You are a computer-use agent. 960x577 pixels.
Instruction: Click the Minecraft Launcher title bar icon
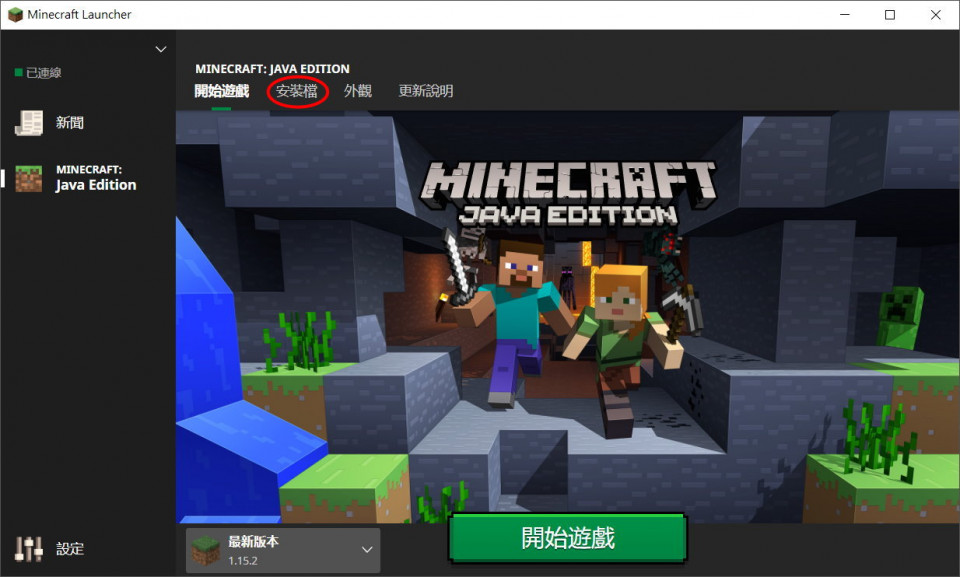click(15, 15)
